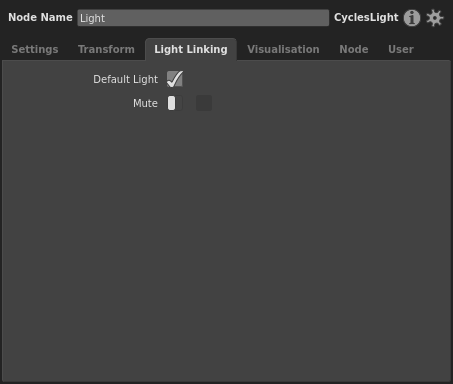The width and height of the screenshot is (453, 384).
Task: Toggle the Default Light checkbox
Action: tap(175, 79)
